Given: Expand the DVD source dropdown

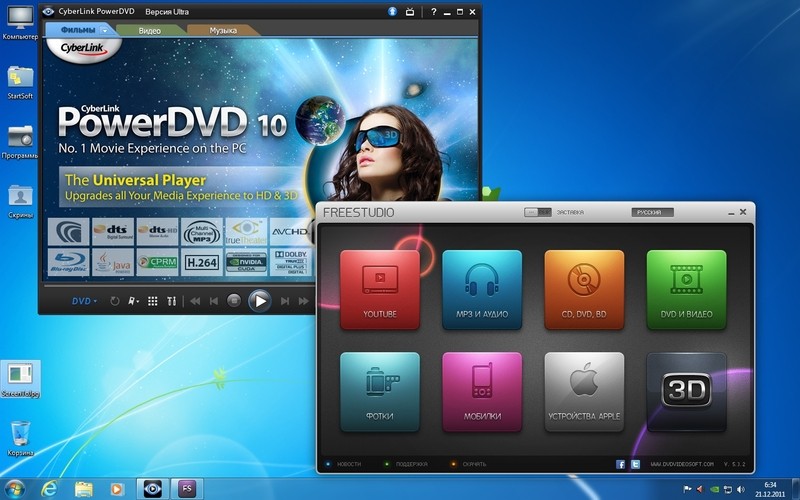Looking at the screenshot, I should pos(84,302).
